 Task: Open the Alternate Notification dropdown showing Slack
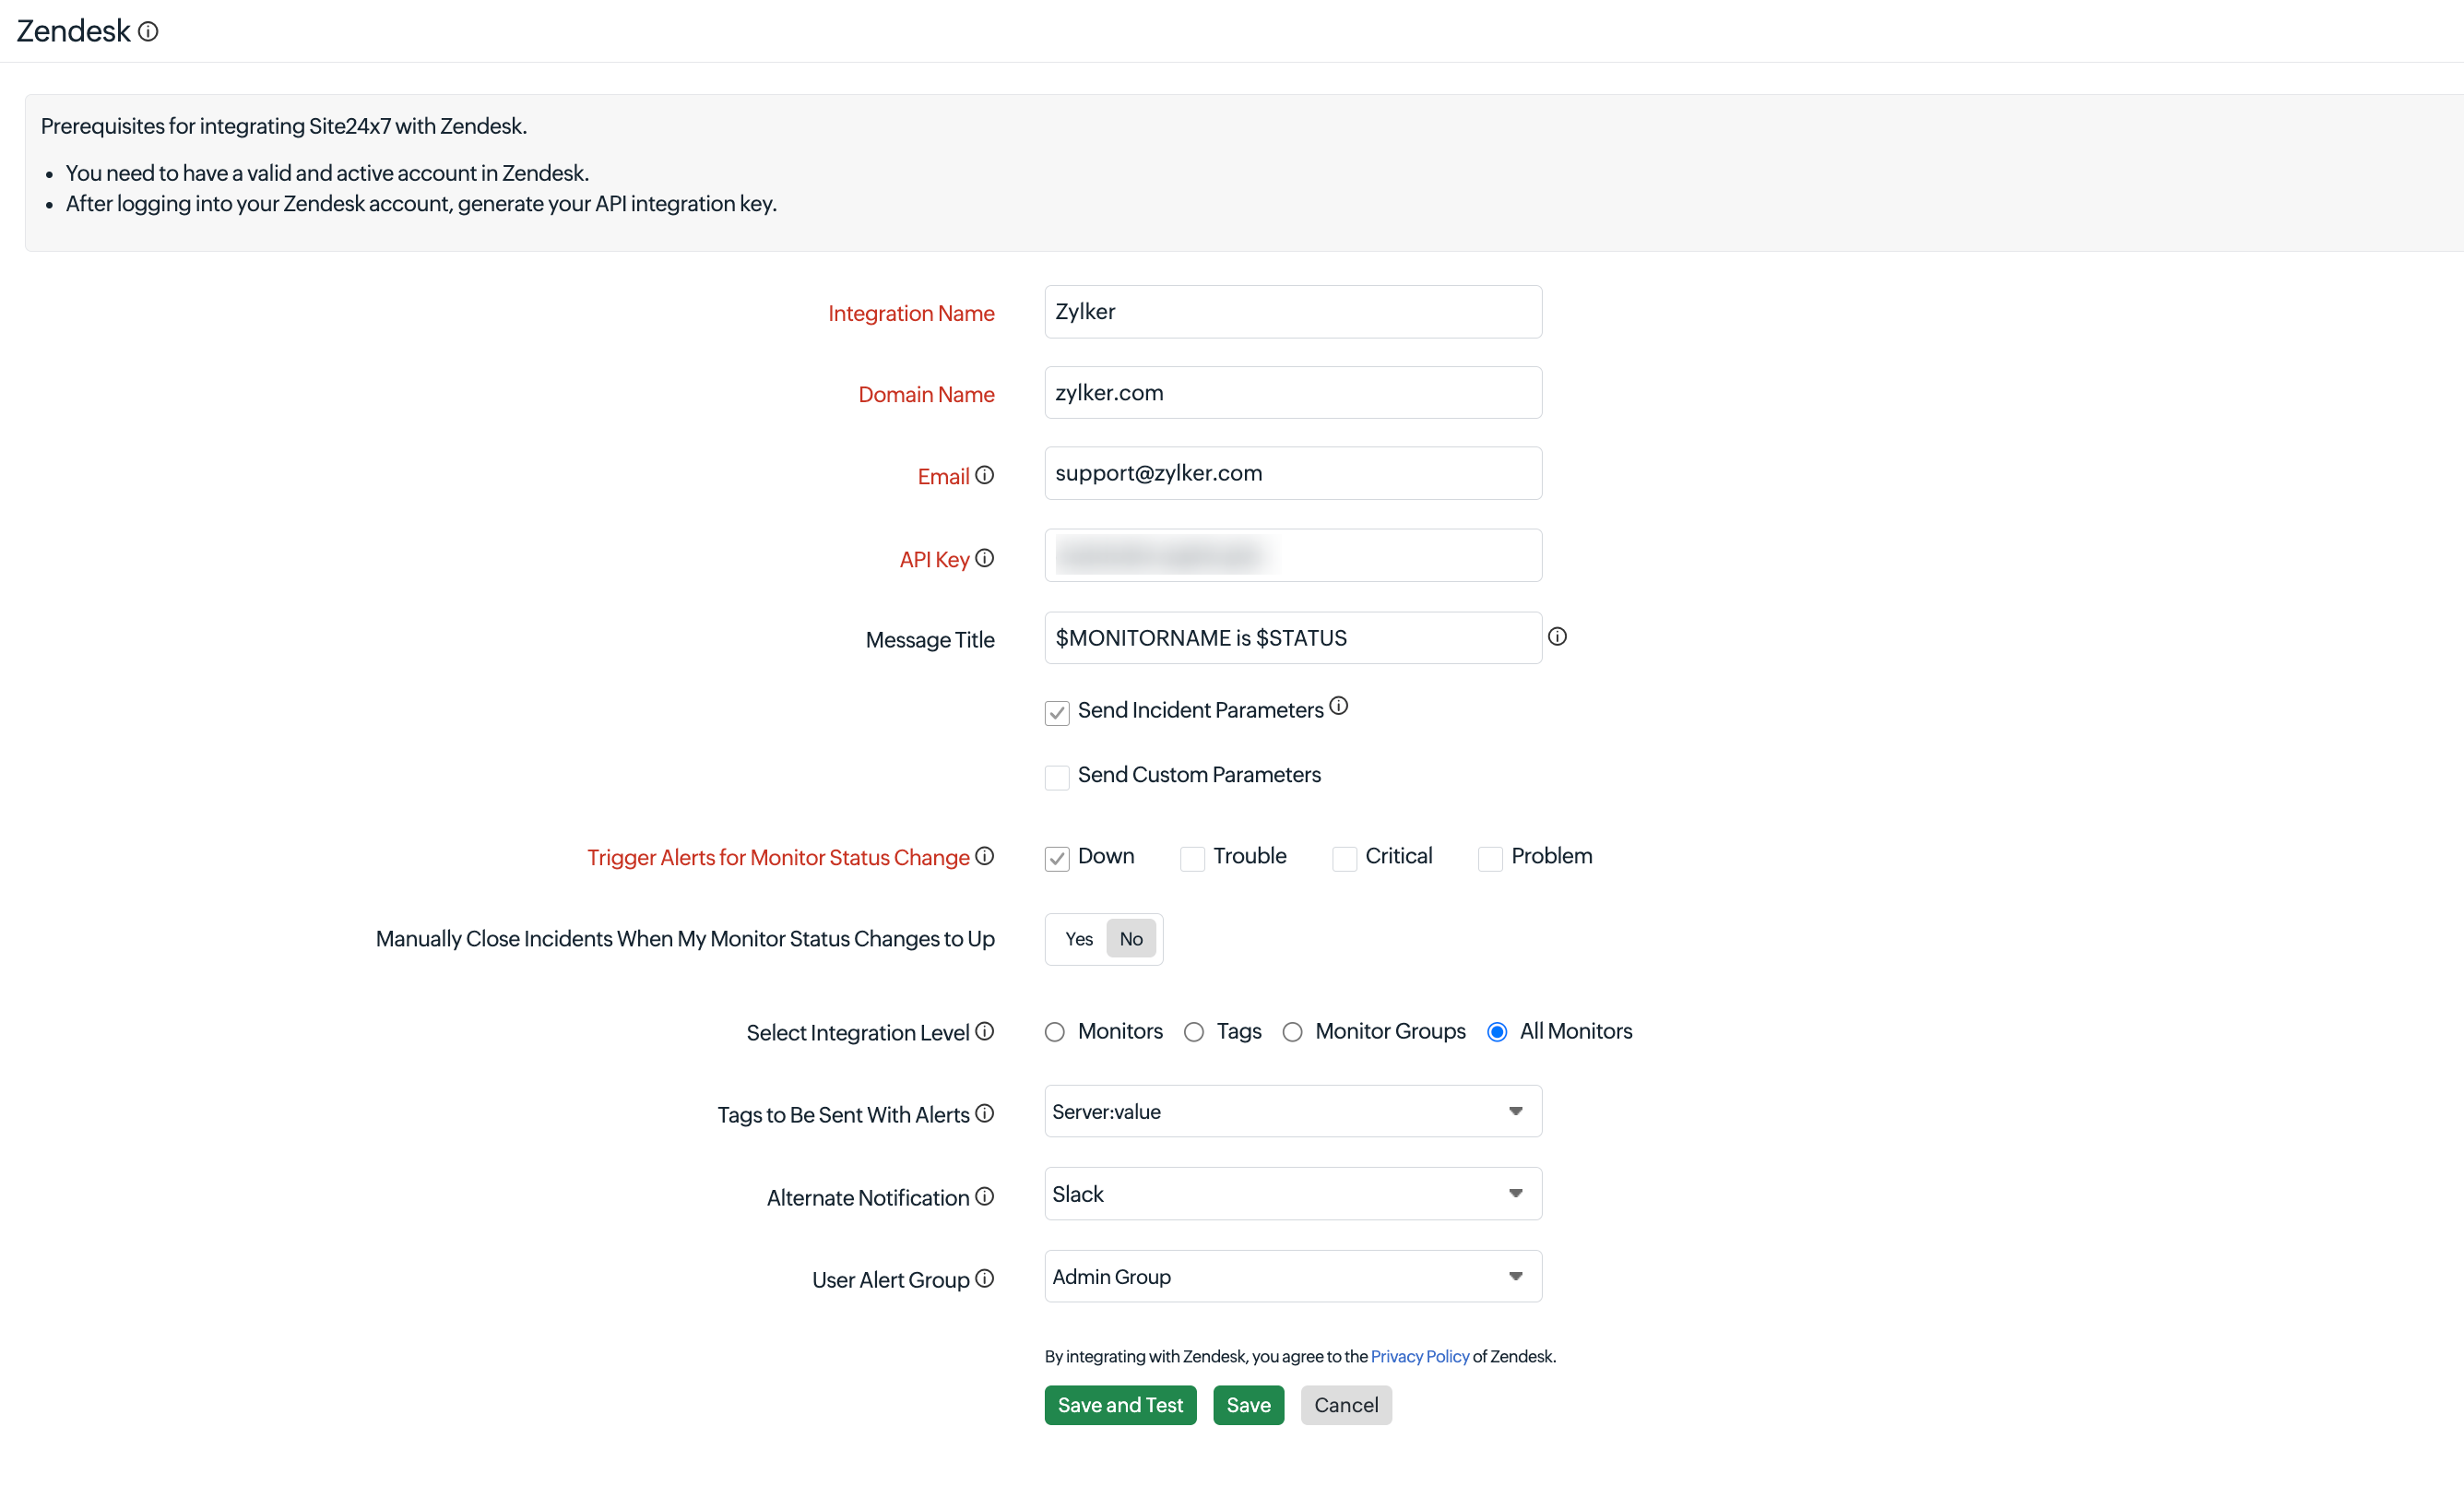[1293, 1194]
